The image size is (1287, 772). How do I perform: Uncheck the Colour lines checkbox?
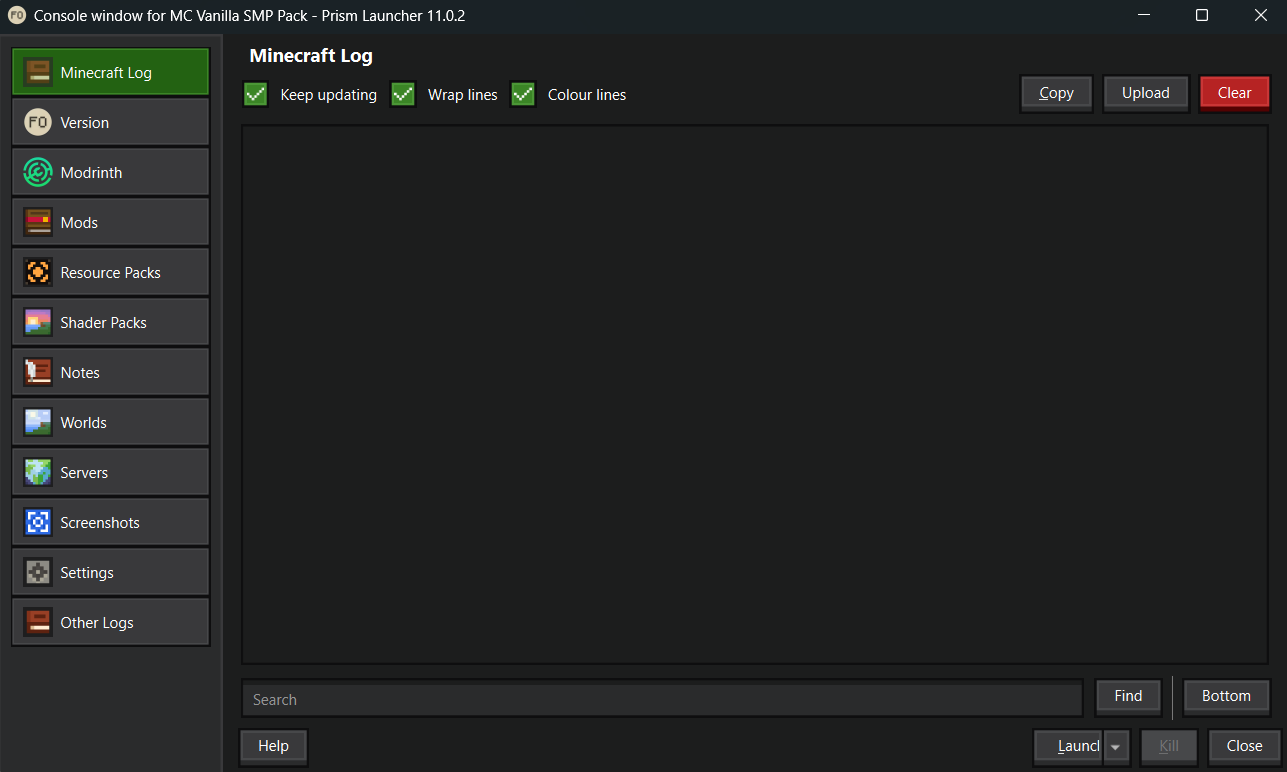tap(523, 94)
